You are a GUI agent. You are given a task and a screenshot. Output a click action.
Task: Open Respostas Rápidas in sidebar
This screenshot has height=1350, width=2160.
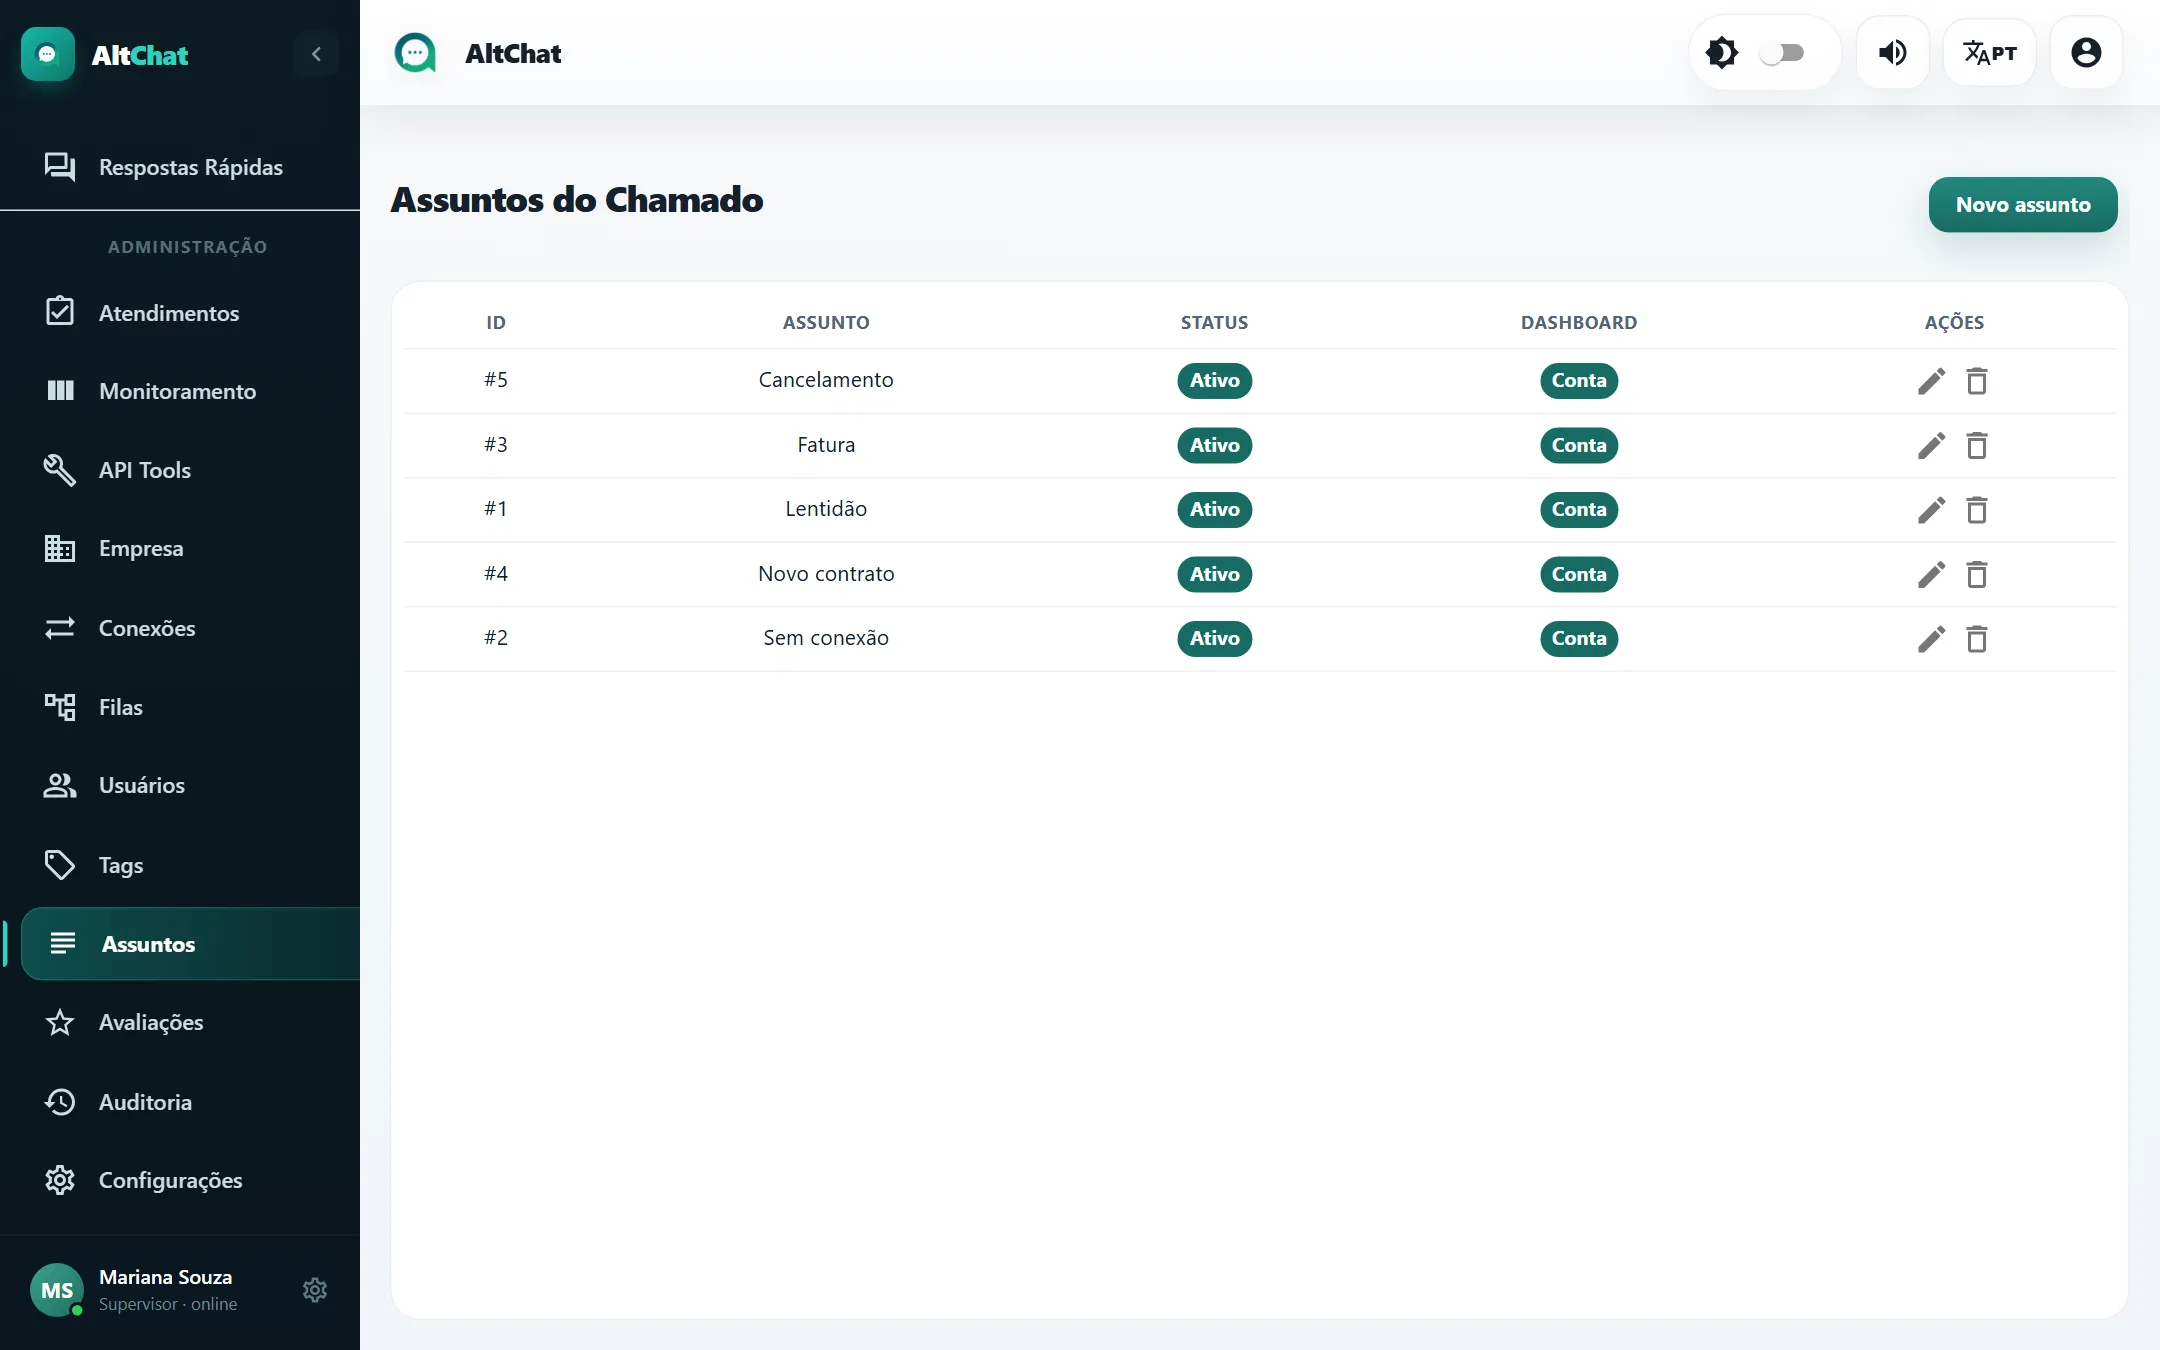180,167
